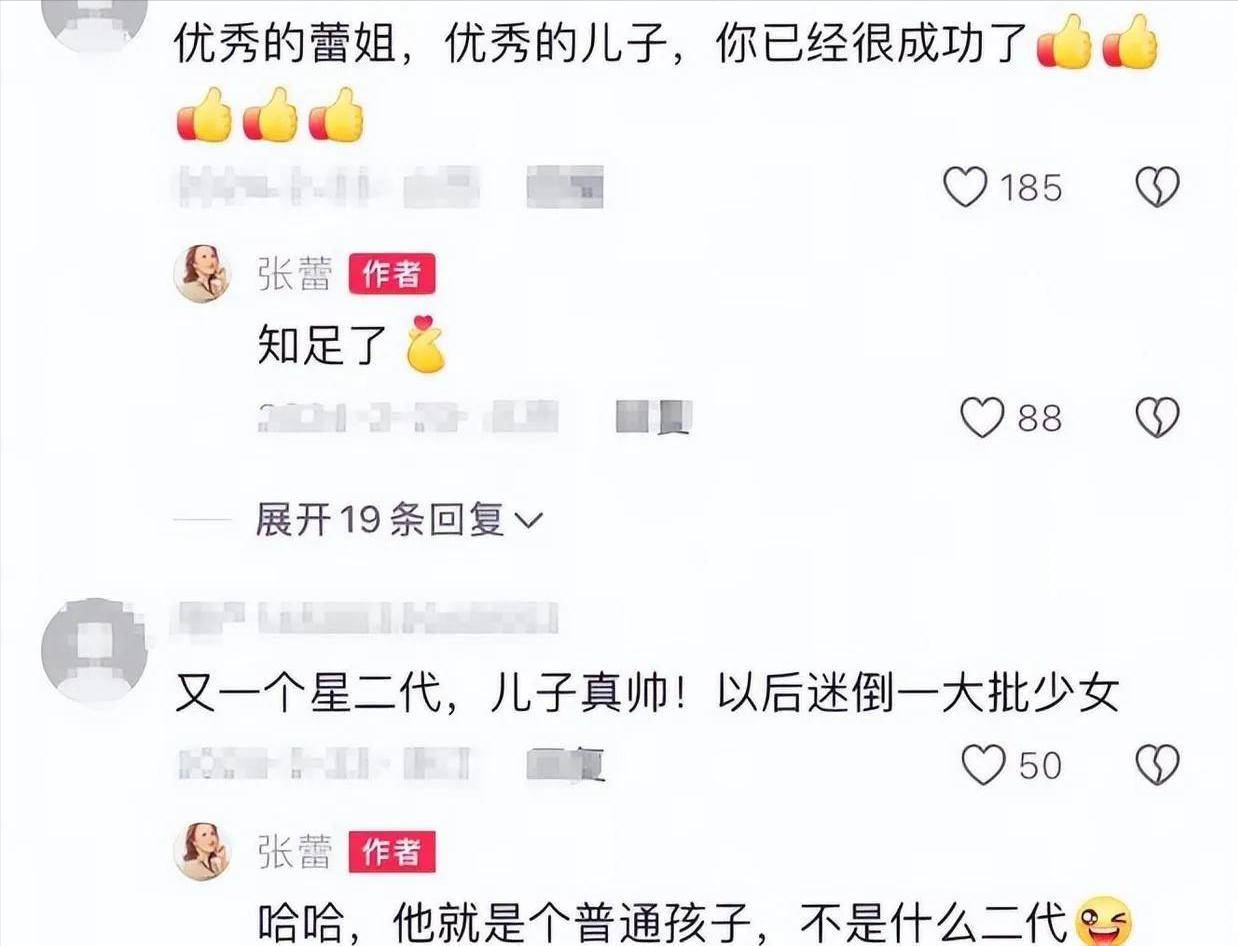Open blurred username above 又一个星二代 comment
Screen dimensions: 1238x946
(x=366, y=620)
